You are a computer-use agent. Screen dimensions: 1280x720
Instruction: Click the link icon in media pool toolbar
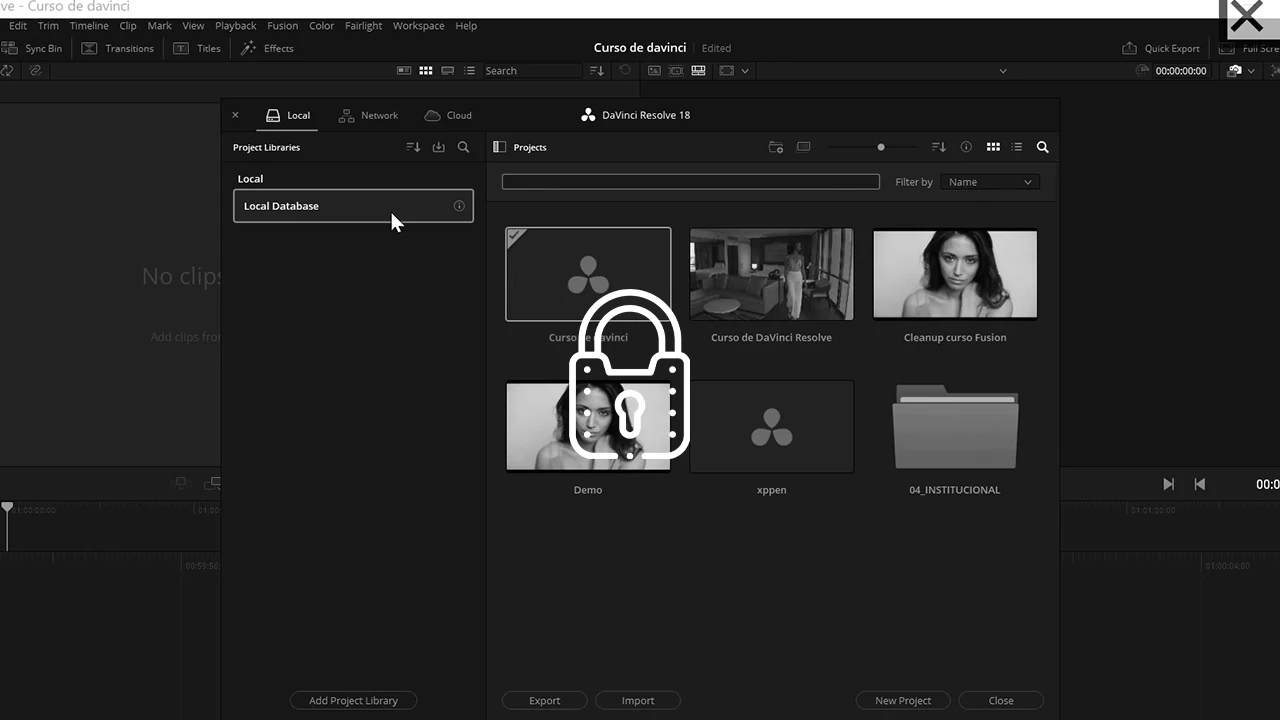pos(35,71)
